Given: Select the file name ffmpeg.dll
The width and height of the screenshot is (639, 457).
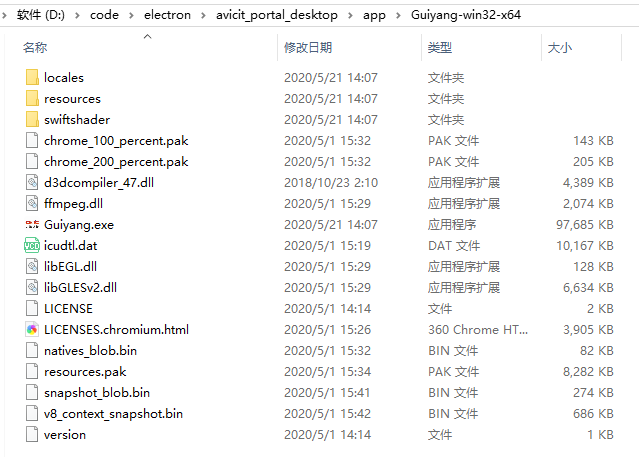Looking at the screenshot, I should pos(73,204).
